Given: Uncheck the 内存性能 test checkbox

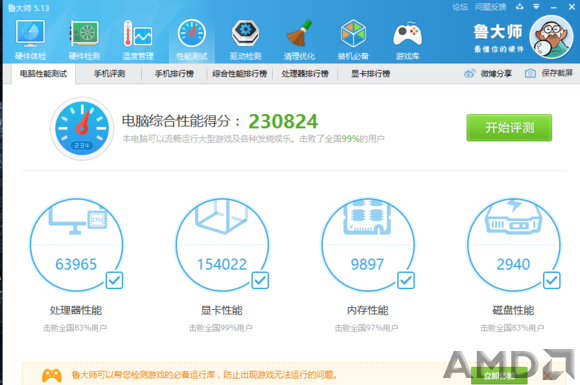Looking at the screenshot, I should pyautogui.click(x=406, y=281).
